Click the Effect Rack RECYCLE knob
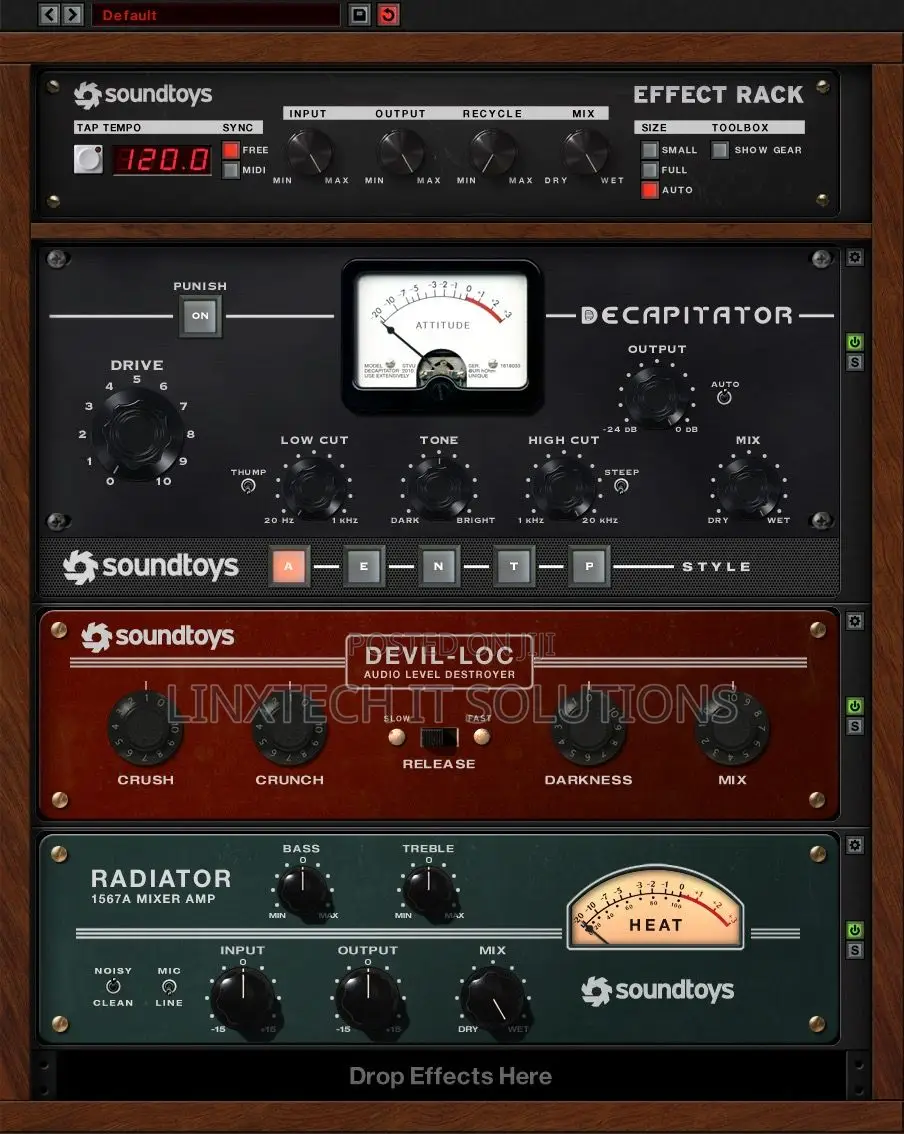 point(493,151)
